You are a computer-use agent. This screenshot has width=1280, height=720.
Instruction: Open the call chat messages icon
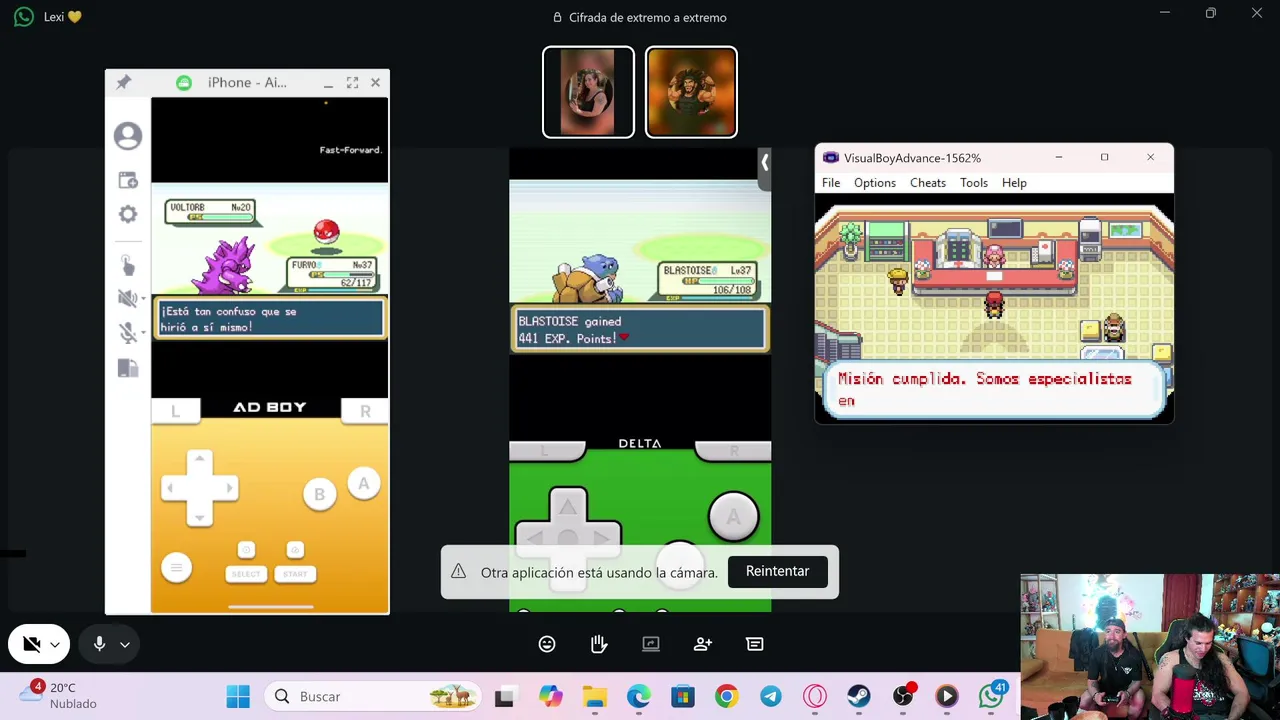(x=755, y=644)
